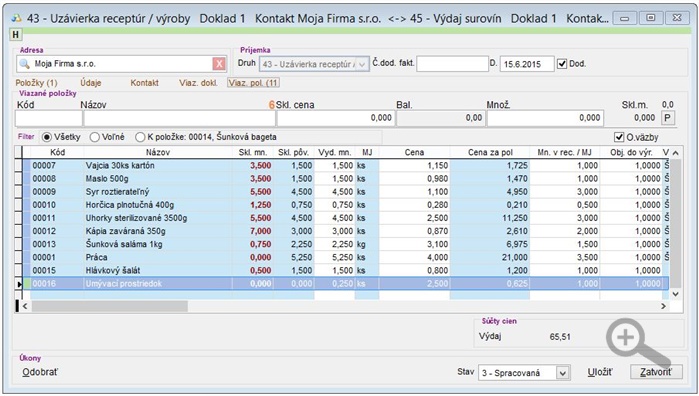Image resolution: width=699 pixels, height=396 pixels.
Task: Click the Vyd. mn. column header
Action: 334,153
